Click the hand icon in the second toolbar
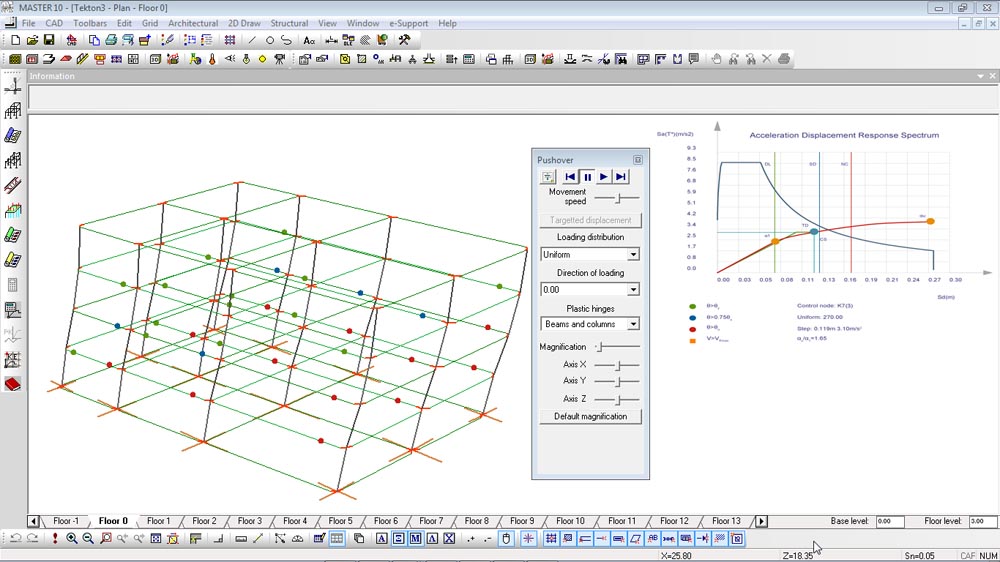1000x562 pixels. [716, 59]
